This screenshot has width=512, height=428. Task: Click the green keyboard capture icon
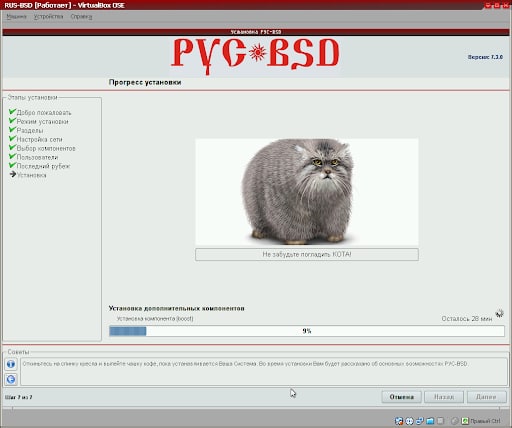465,421
